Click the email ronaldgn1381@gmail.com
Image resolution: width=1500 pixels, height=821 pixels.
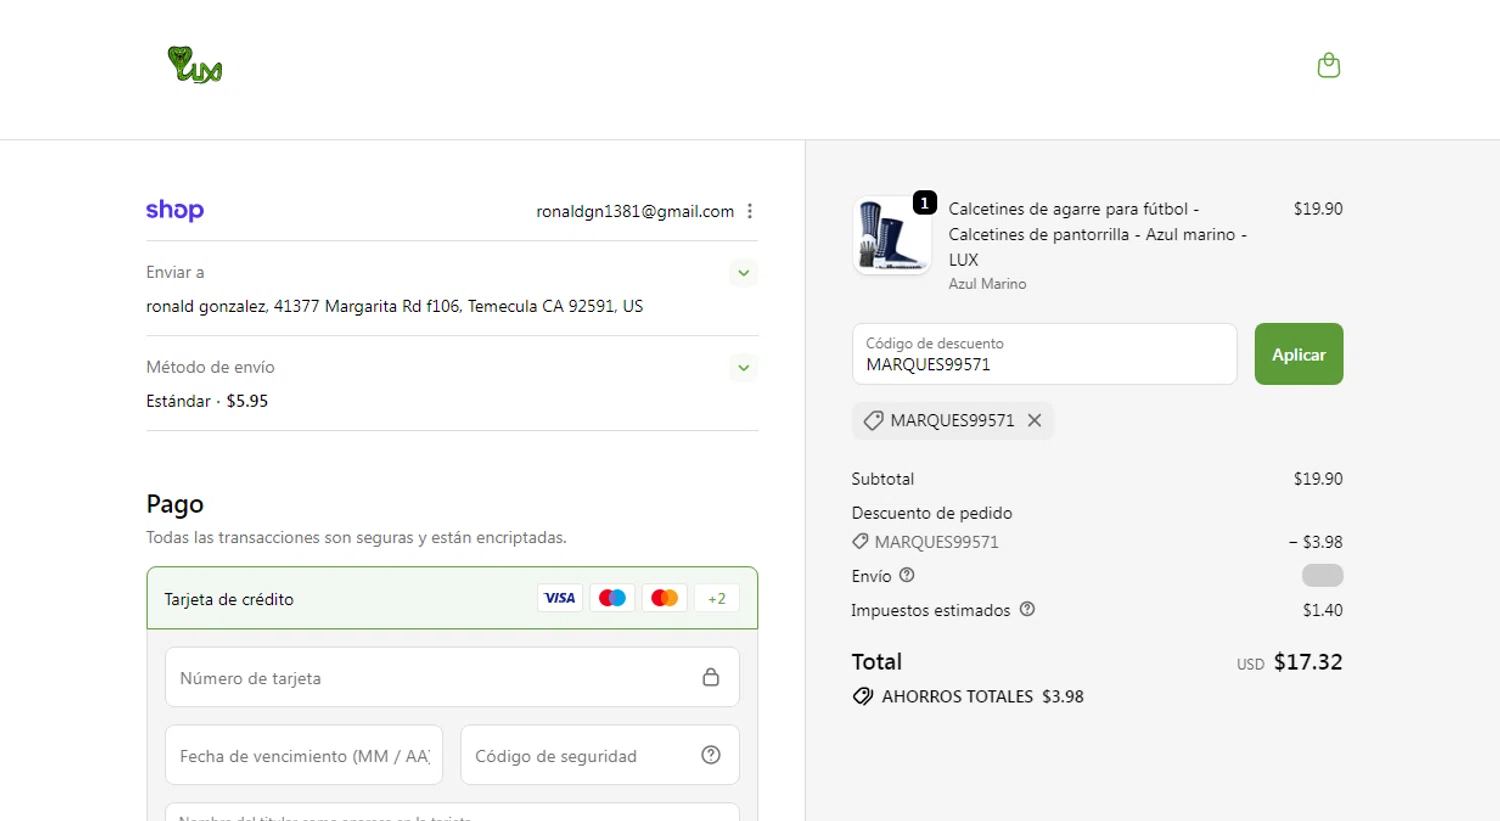coord(635,211)
